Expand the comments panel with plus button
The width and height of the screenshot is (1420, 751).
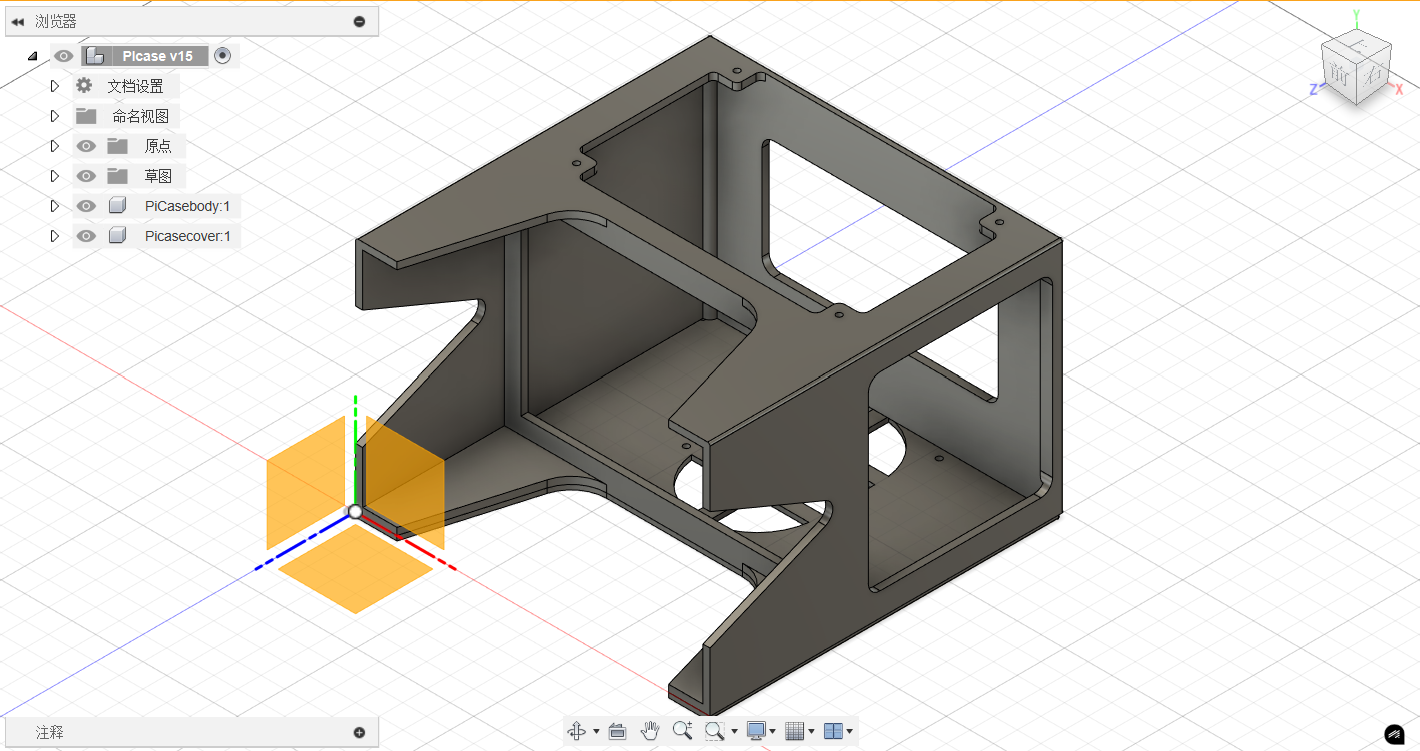360,732
